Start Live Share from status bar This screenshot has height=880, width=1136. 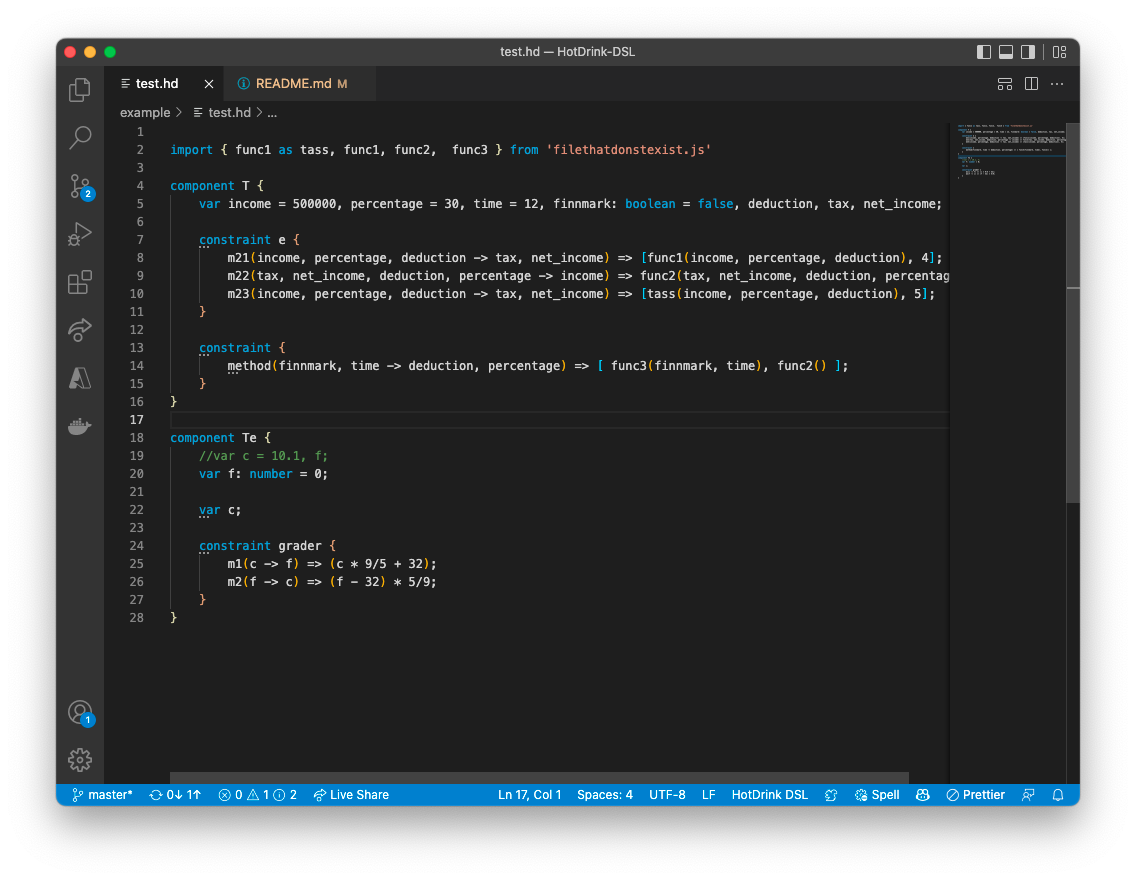coord(351,795)
